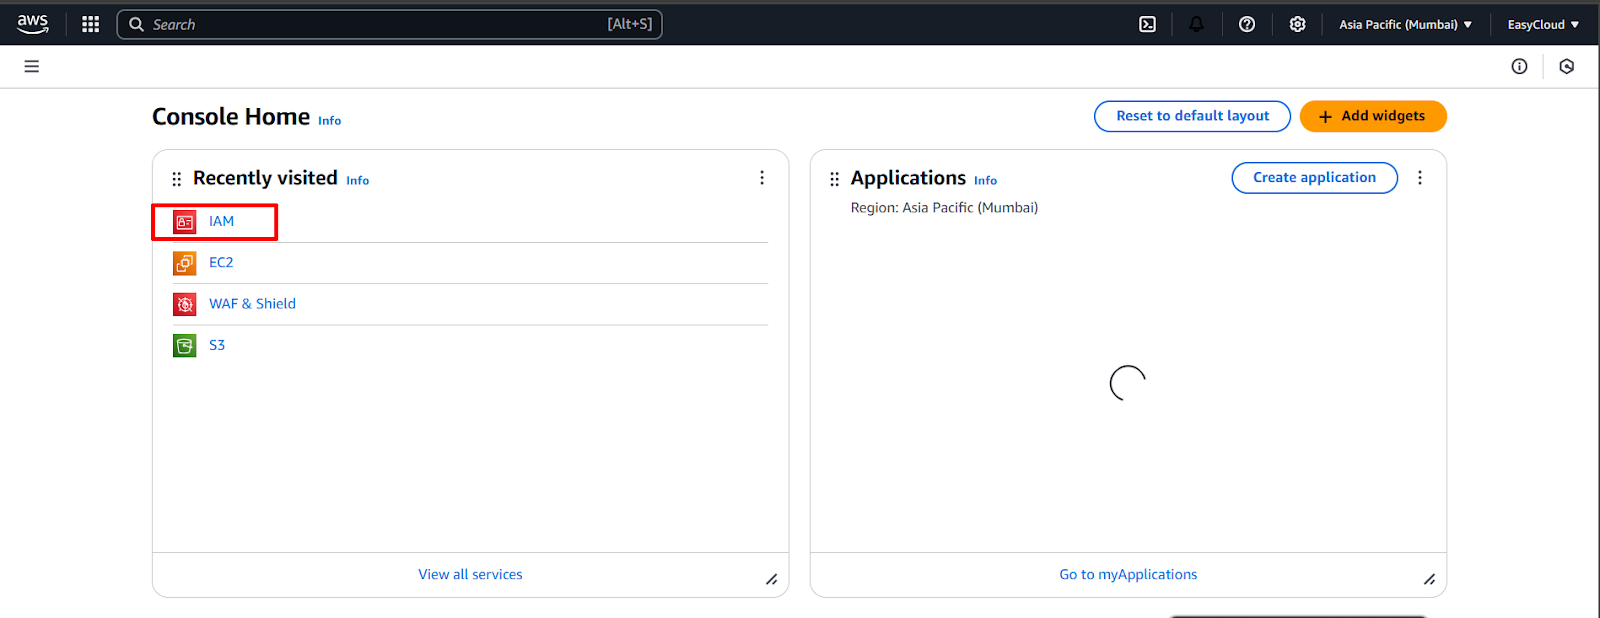1600x618 pixels.
Task: Expand the Asia Pacific (Mumbai) region dropdown
Action: coord(1405,24)
